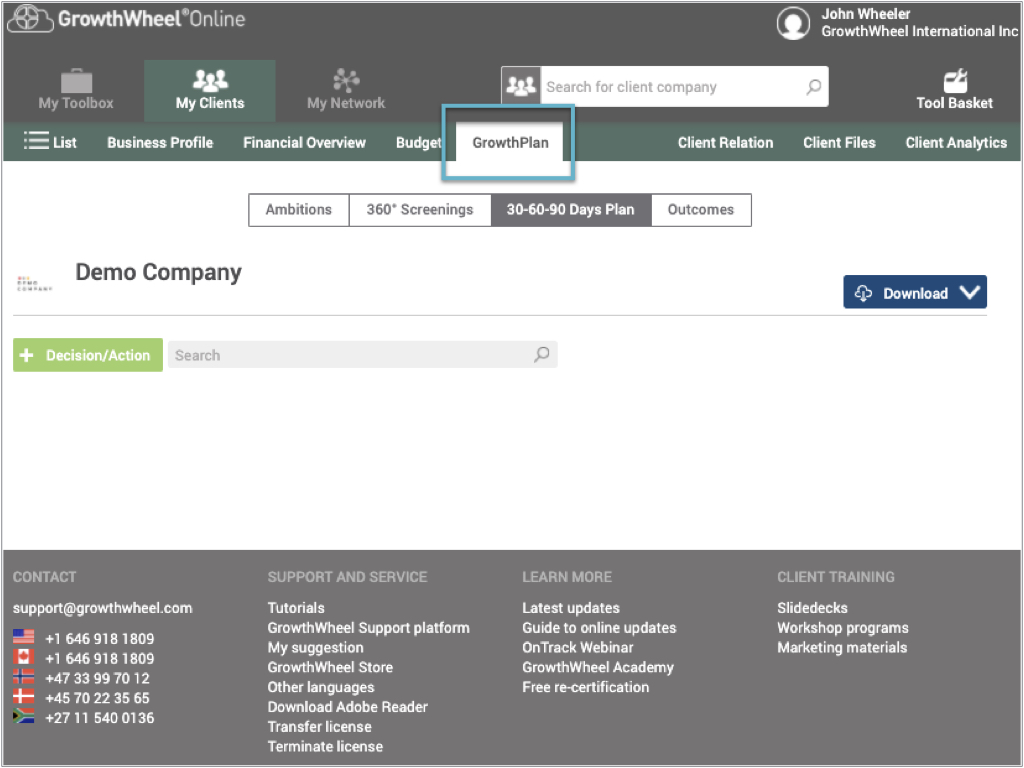Open the user profile avatar icon
1024x768 pixels.
pyautogui.click(x=793, y=23)
